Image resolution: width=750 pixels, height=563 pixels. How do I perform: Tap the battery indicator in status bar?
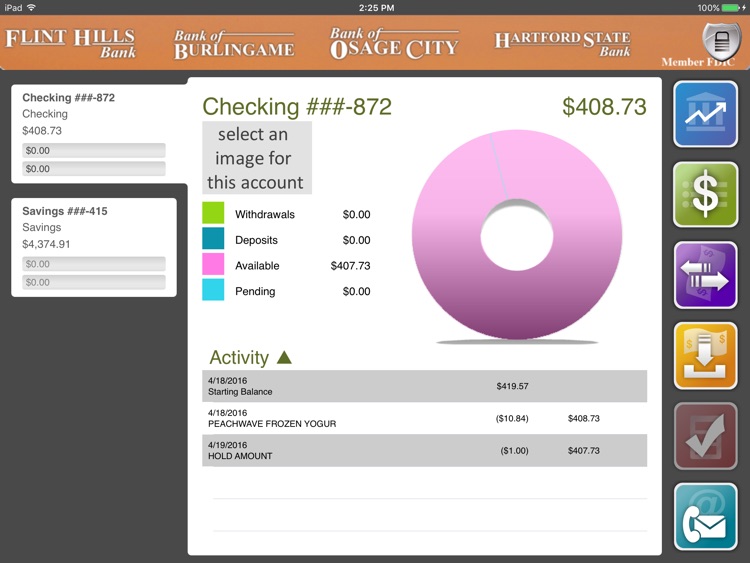pos(732,8)
